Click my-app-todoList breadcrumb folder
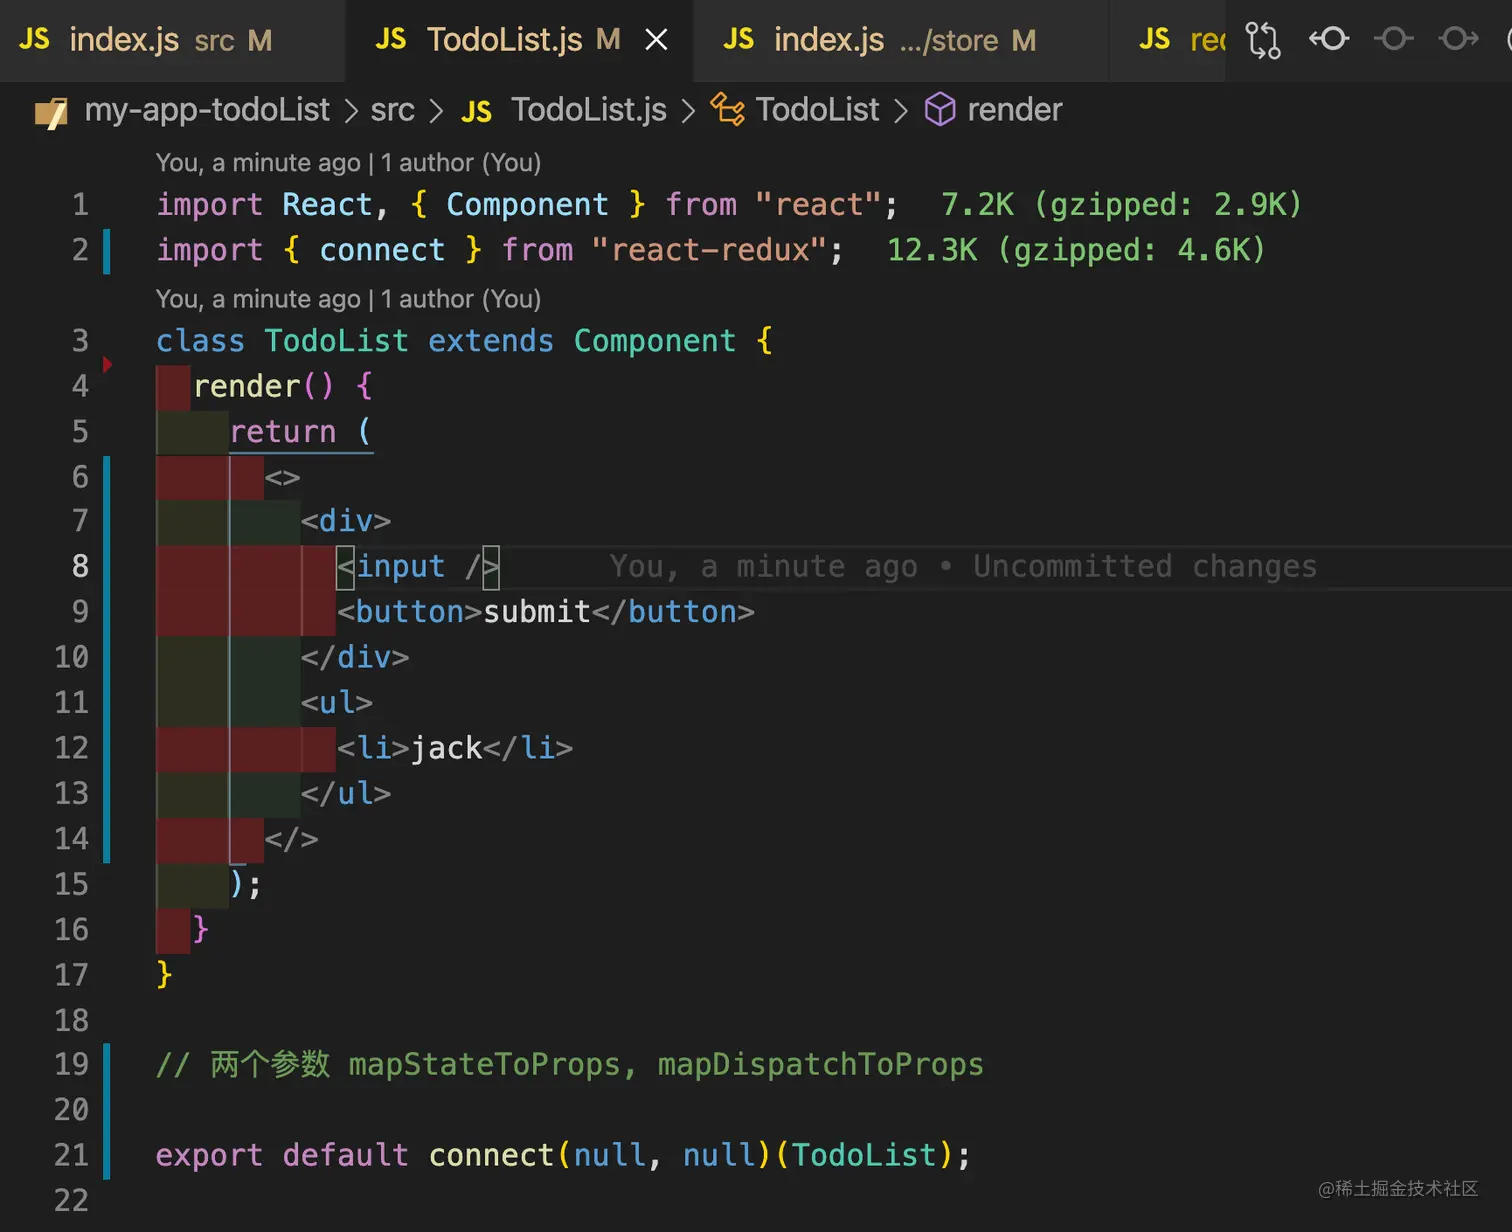This screenshot has height=1232, width=1512. pos(207,109)
